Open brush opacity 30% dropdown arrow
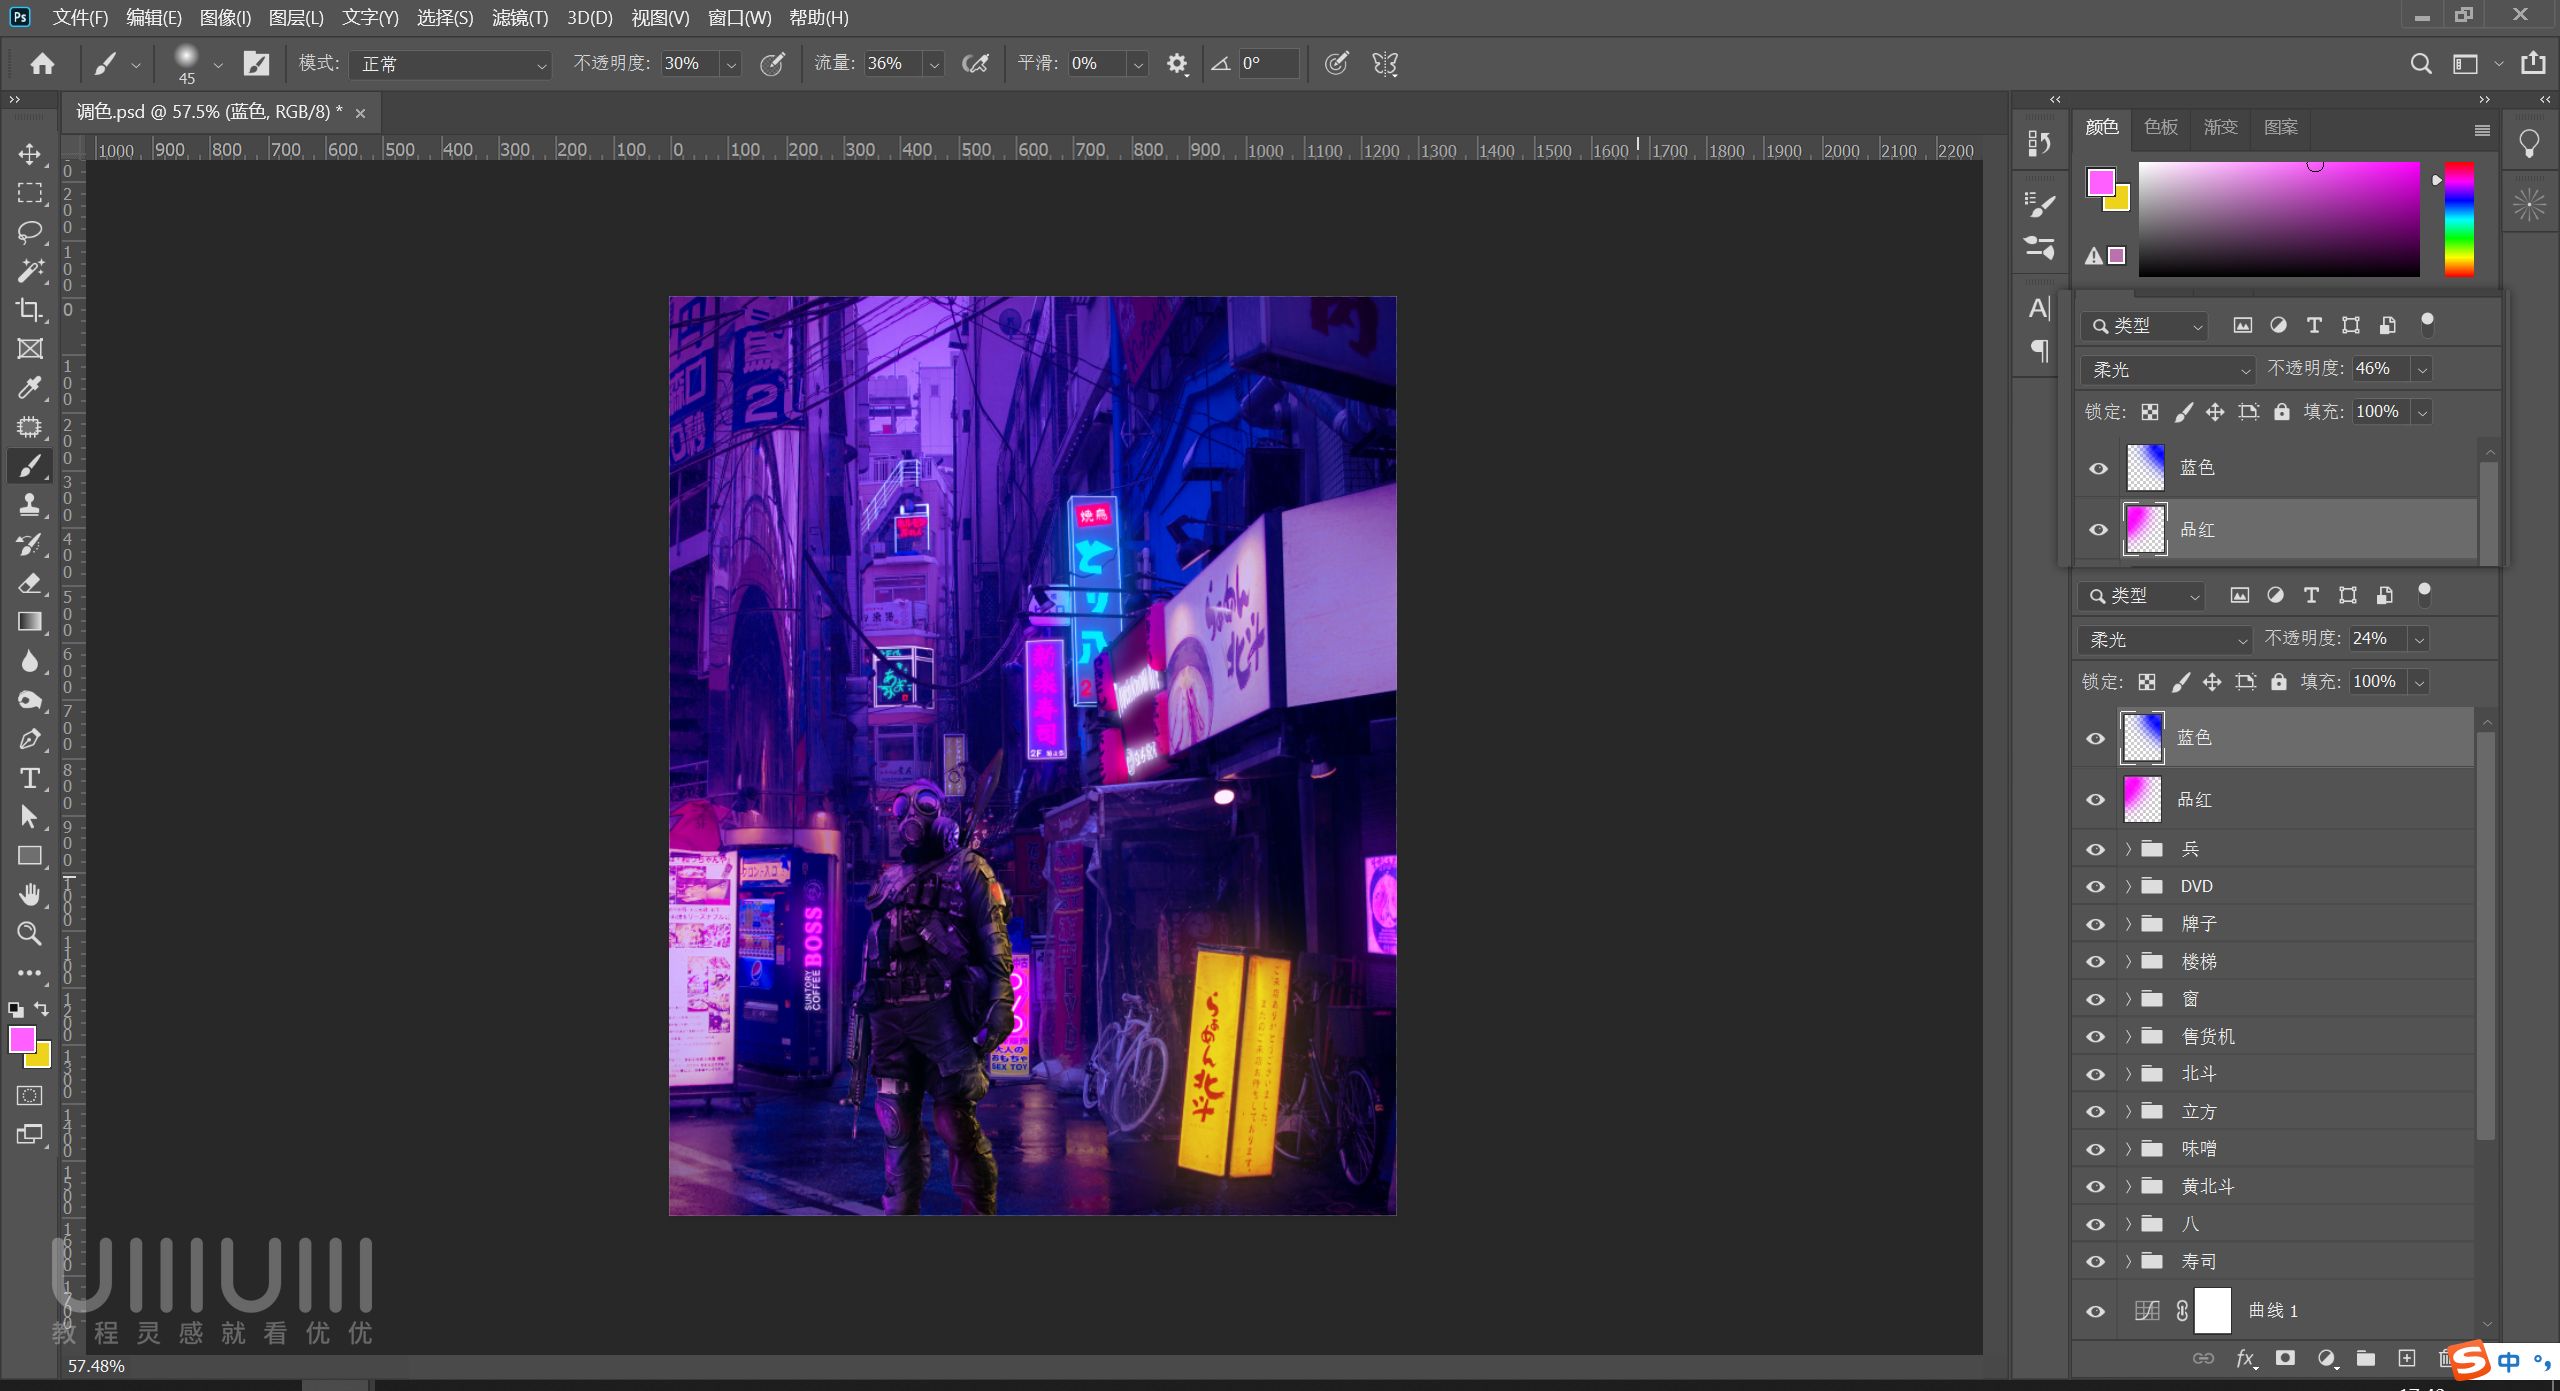 tap(731, 64)
